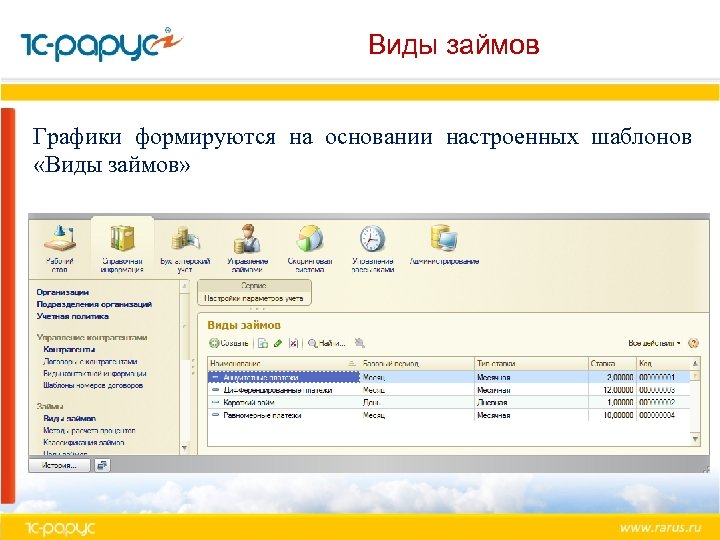
Task: Select the Аннуитетные платежи row
Action: click(x=448, y=377)
